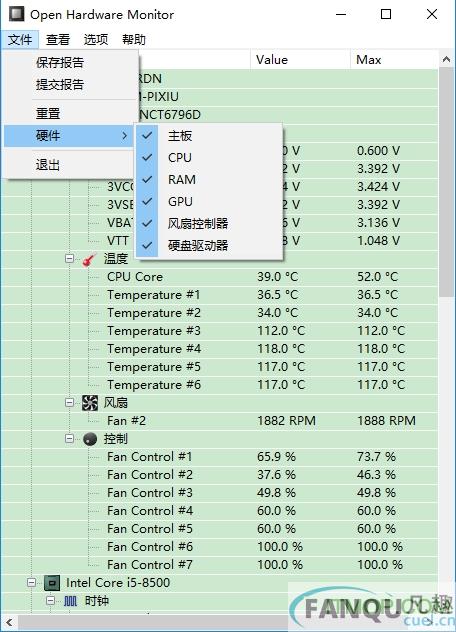The image size is (456, 632).
Task: Toggle 风扇控制器 in the hardware submenu
Action: click(x=208, y=223)
